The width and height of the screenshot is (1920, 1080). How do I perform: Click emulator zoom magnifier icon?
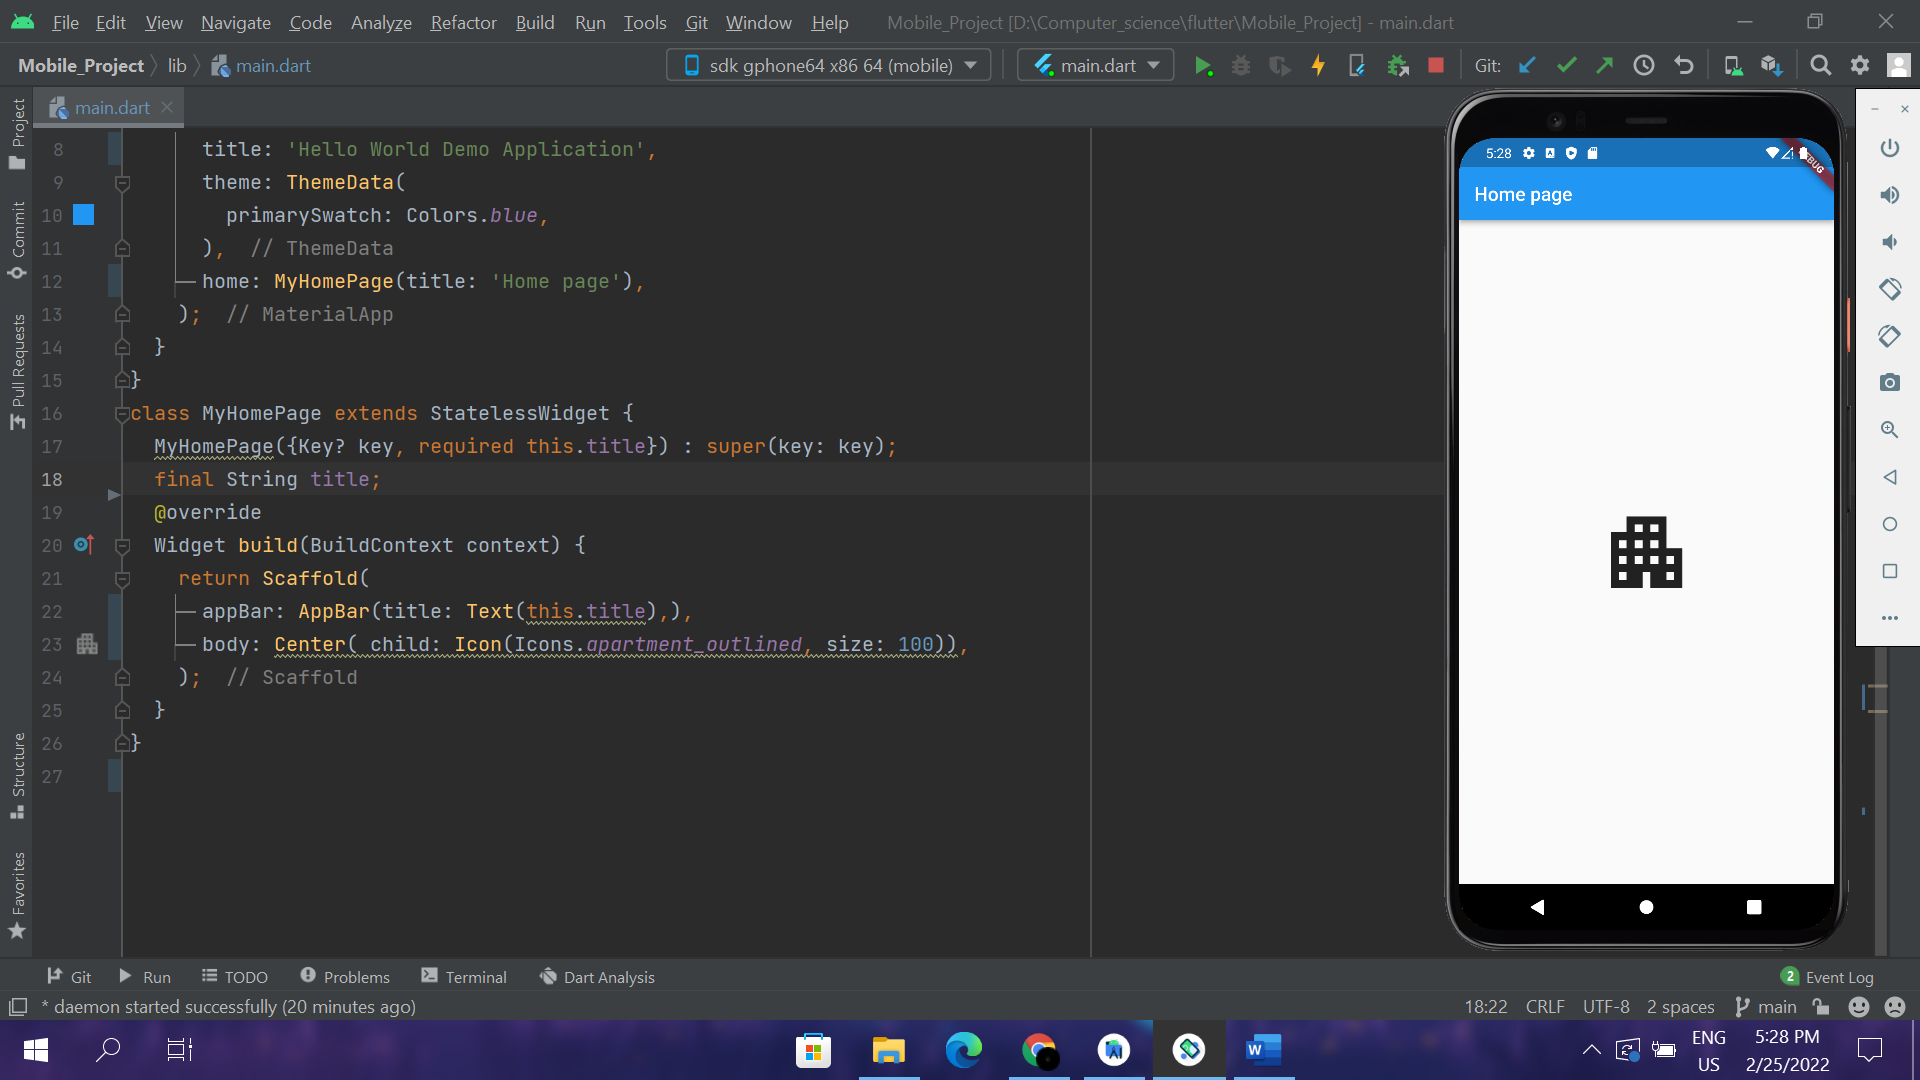tap(1890, 430)
